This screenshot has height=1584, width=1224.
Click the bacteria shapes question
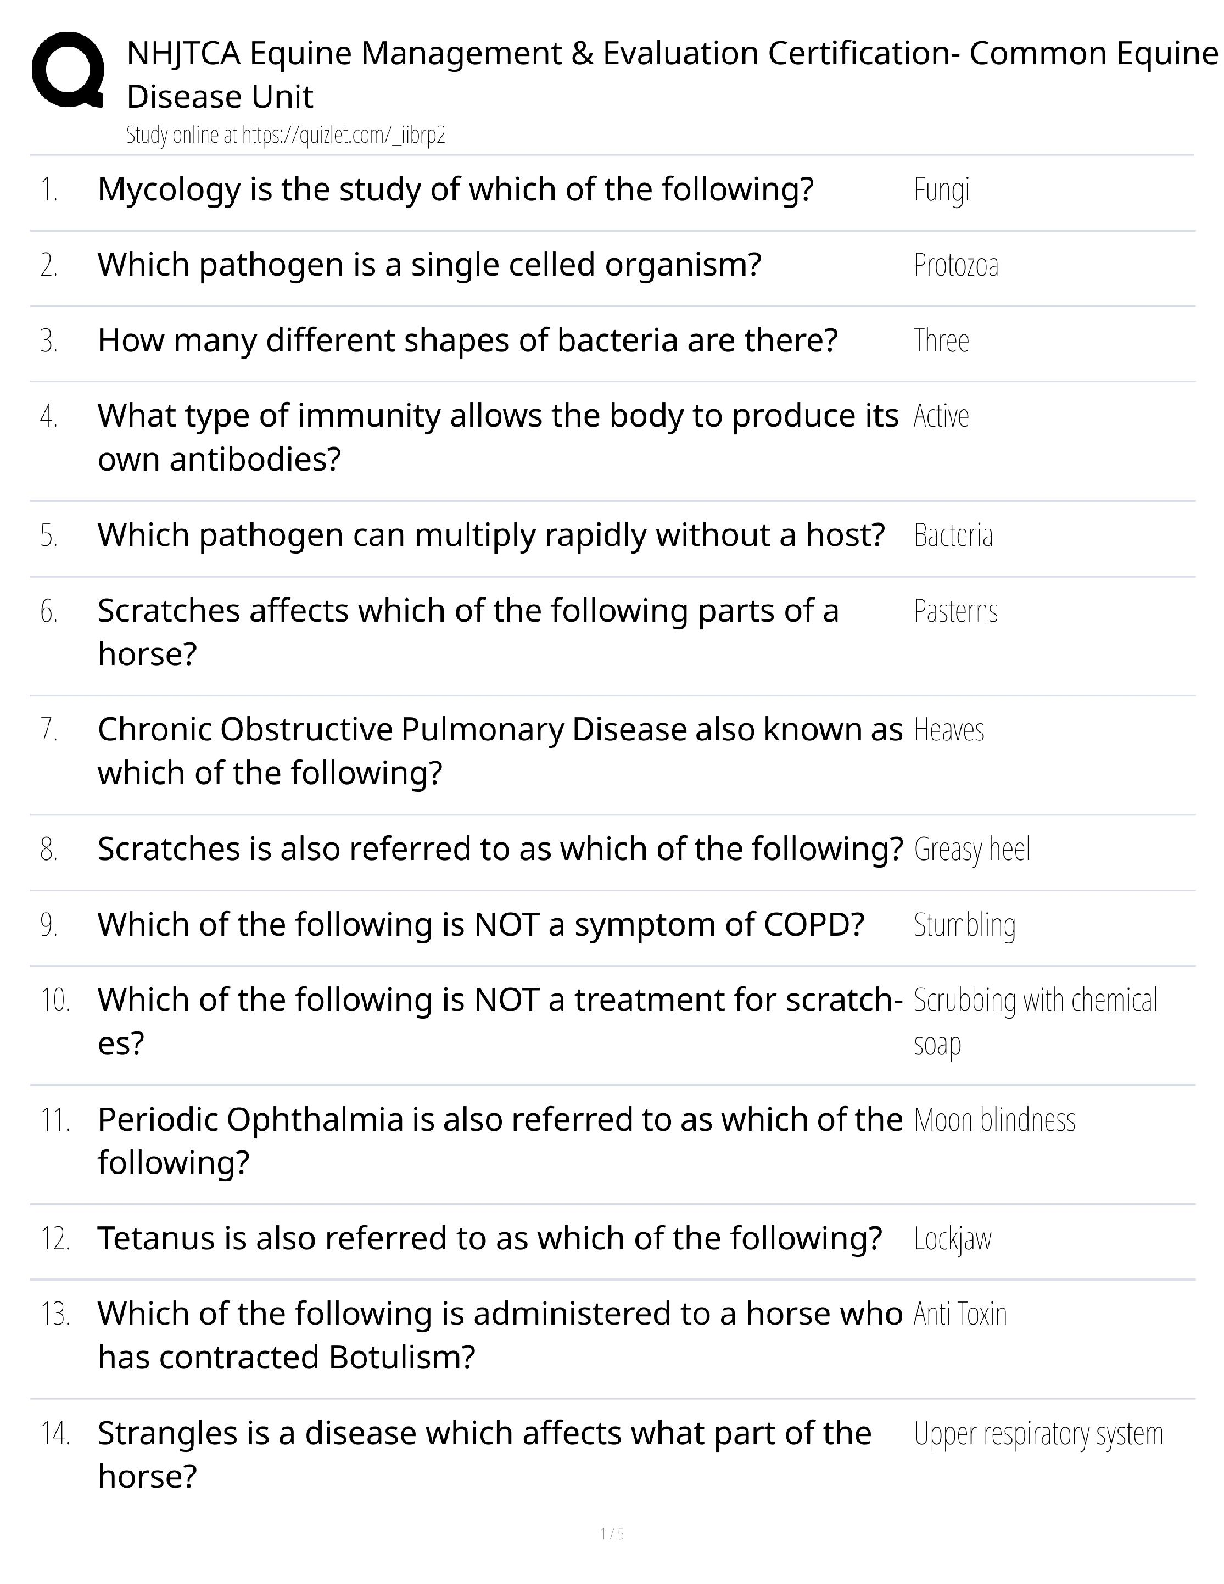click(467, 340)
